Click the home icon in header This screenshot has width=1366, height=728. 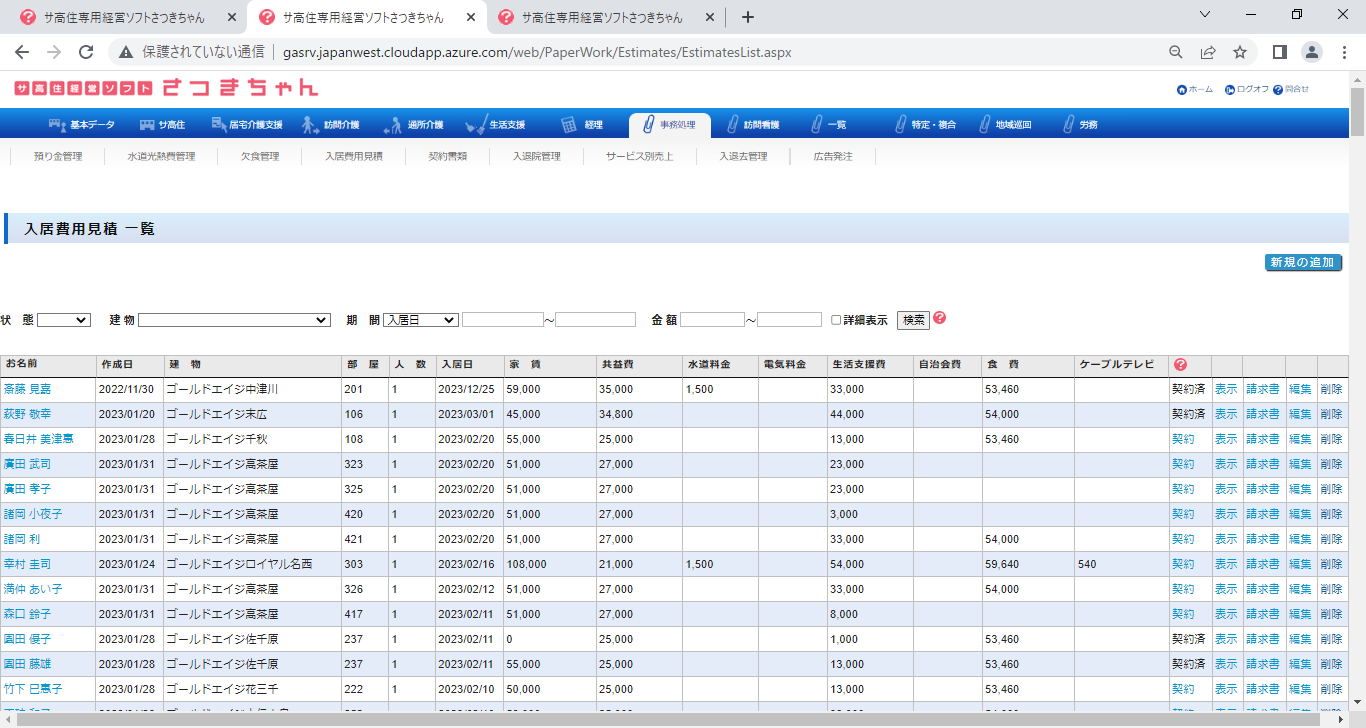click(x=1182, y=90)
